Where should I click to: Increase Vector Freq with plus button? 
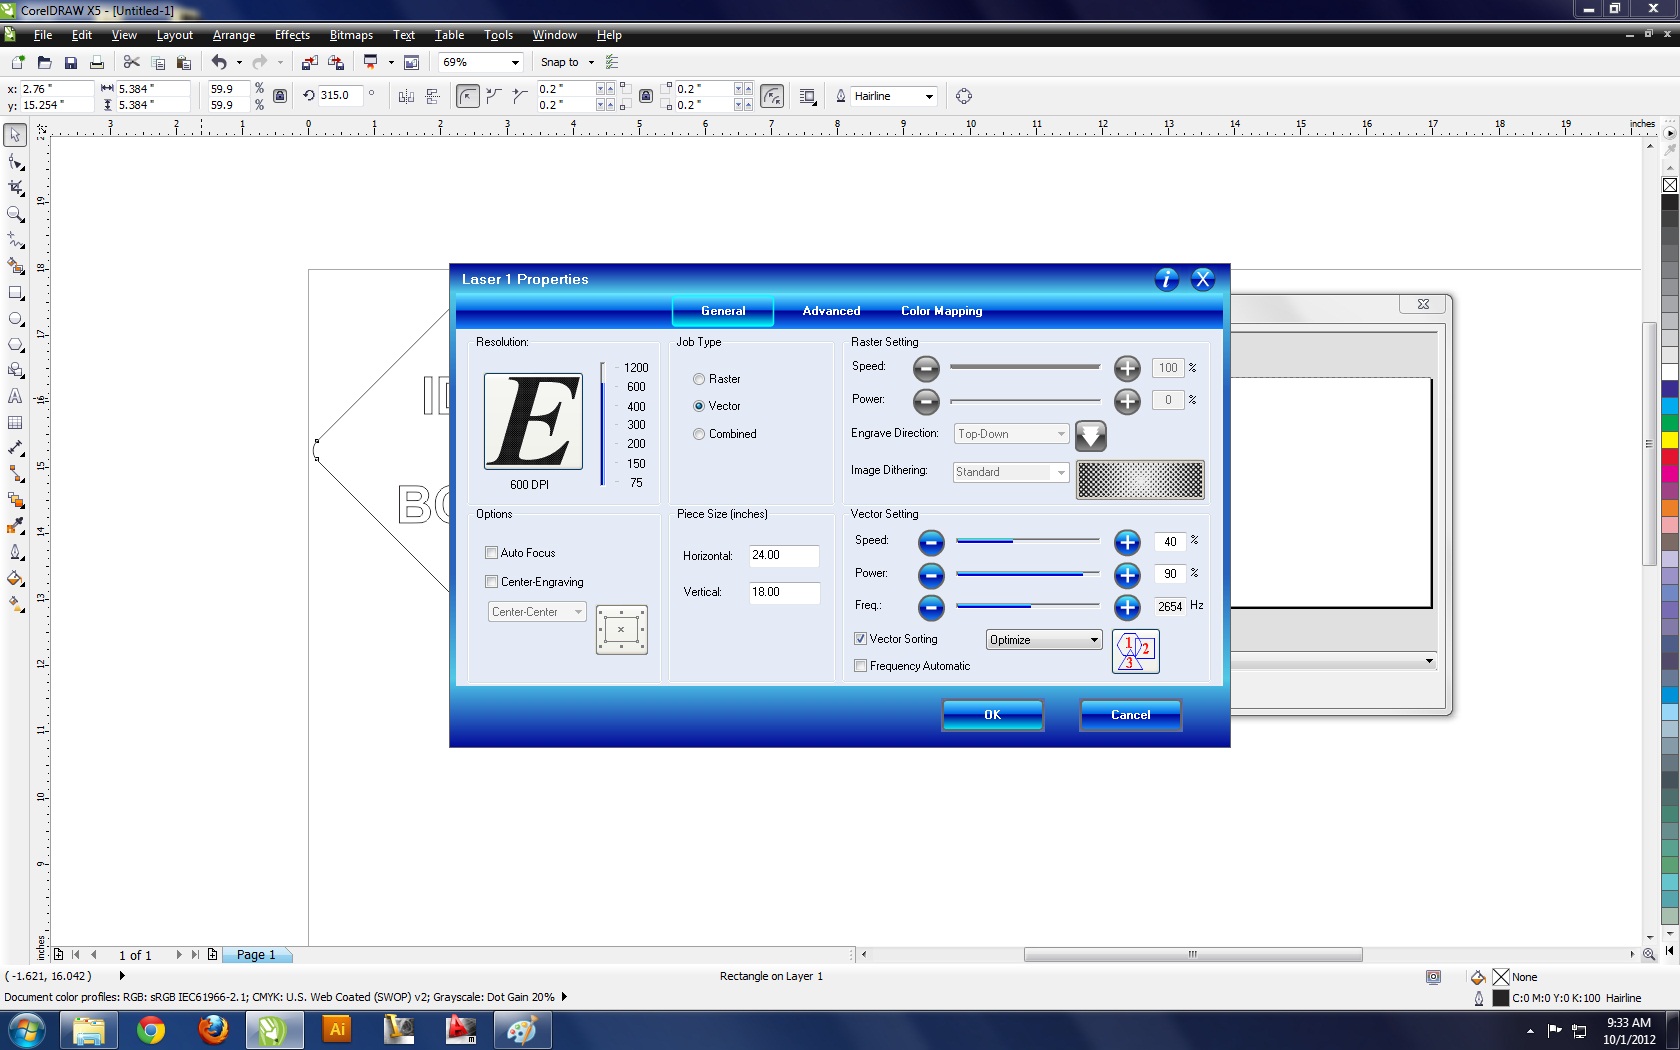[x=1127, y=607]
